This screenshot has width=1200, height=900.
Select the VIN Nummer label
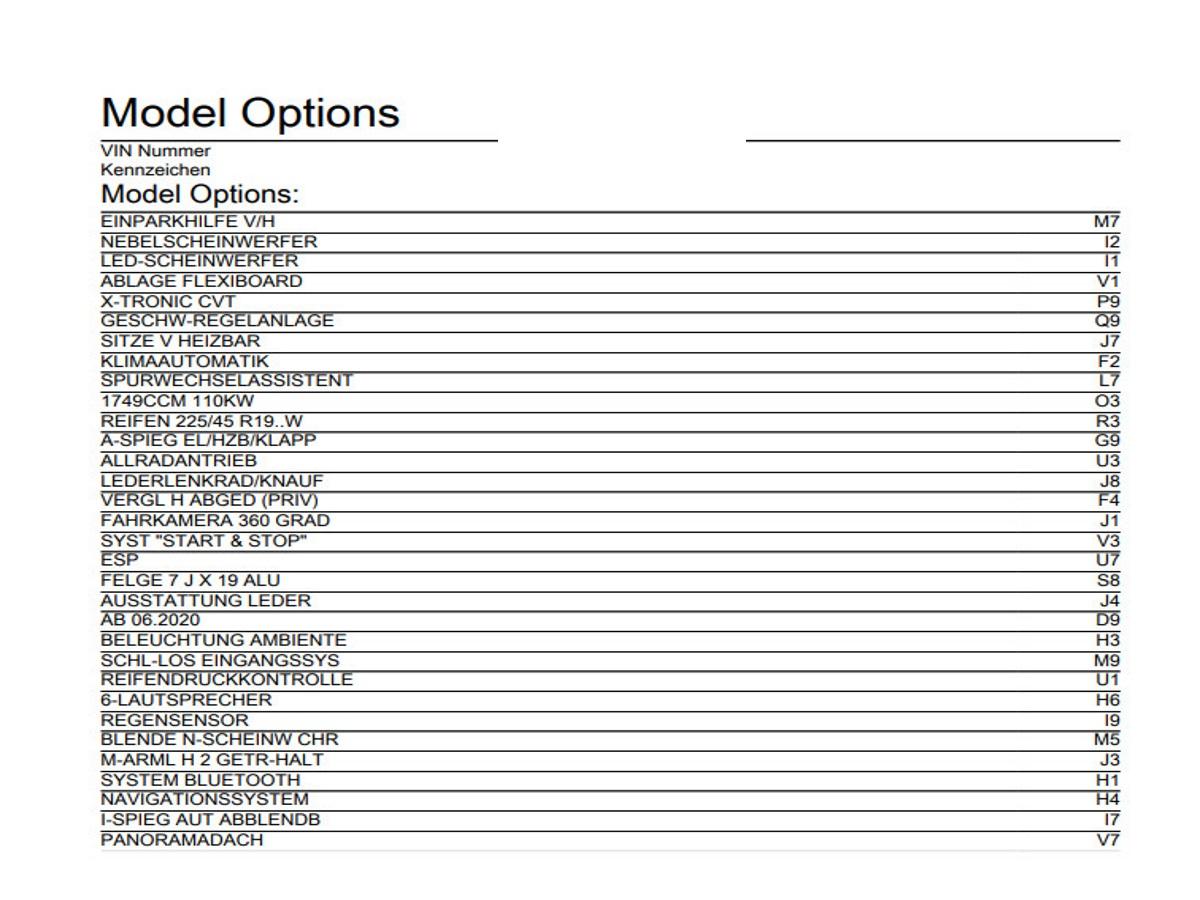pos(156,151)
